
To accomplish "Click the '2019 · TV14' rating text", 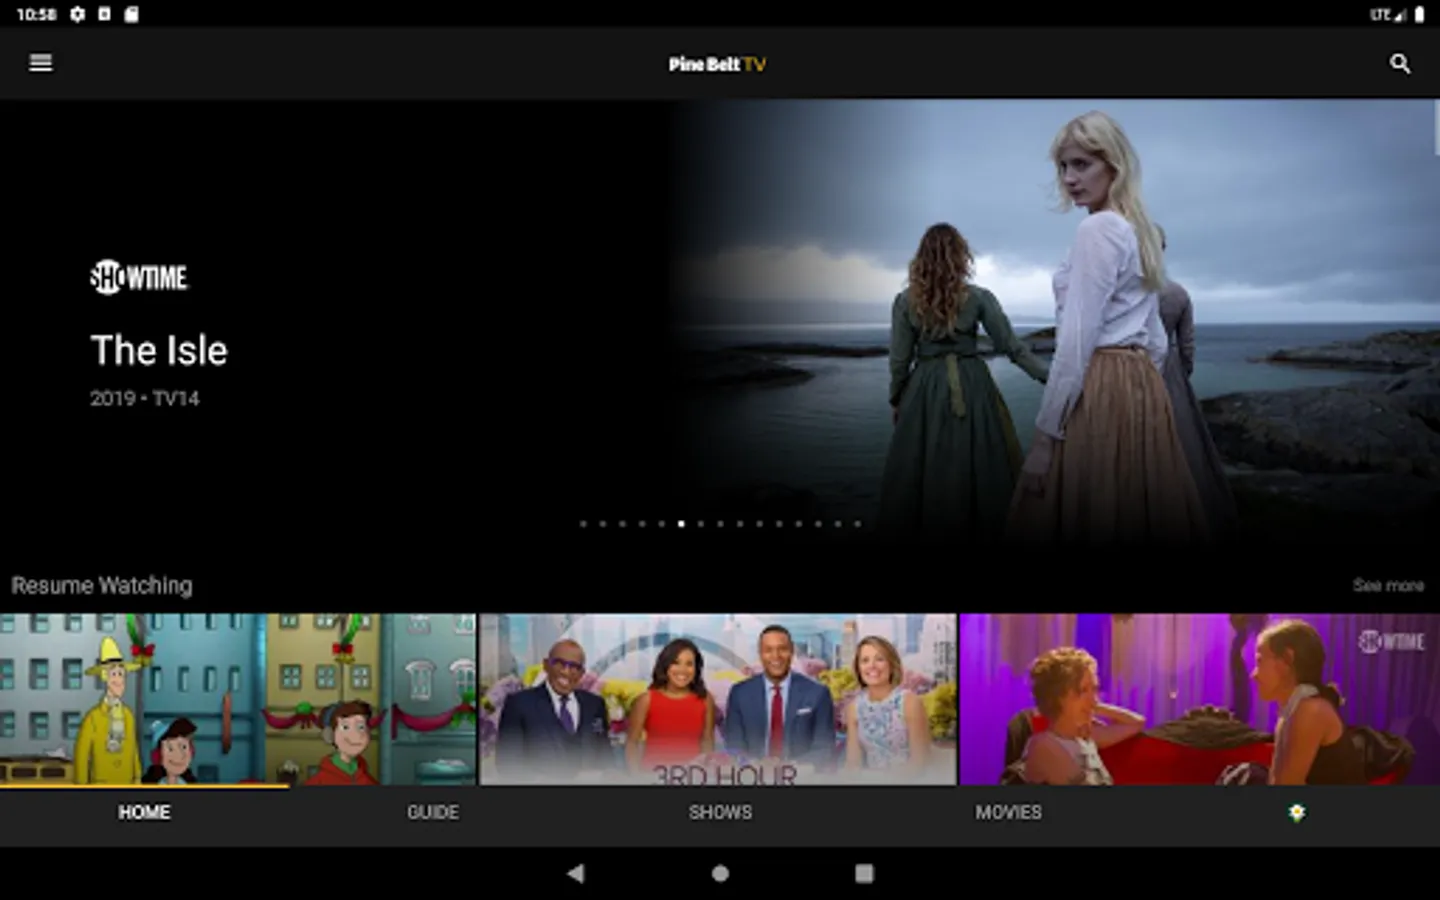I will [145, 398].
